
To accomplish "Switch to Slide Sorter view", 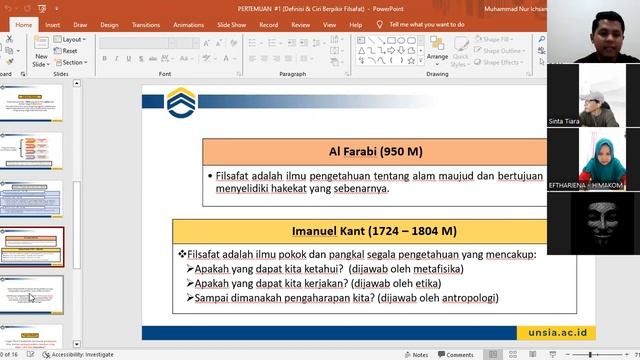I will point(513,354).
